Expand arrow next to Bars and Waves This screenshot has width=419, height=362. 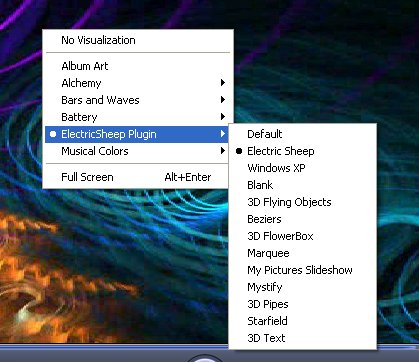coord(223,100)
